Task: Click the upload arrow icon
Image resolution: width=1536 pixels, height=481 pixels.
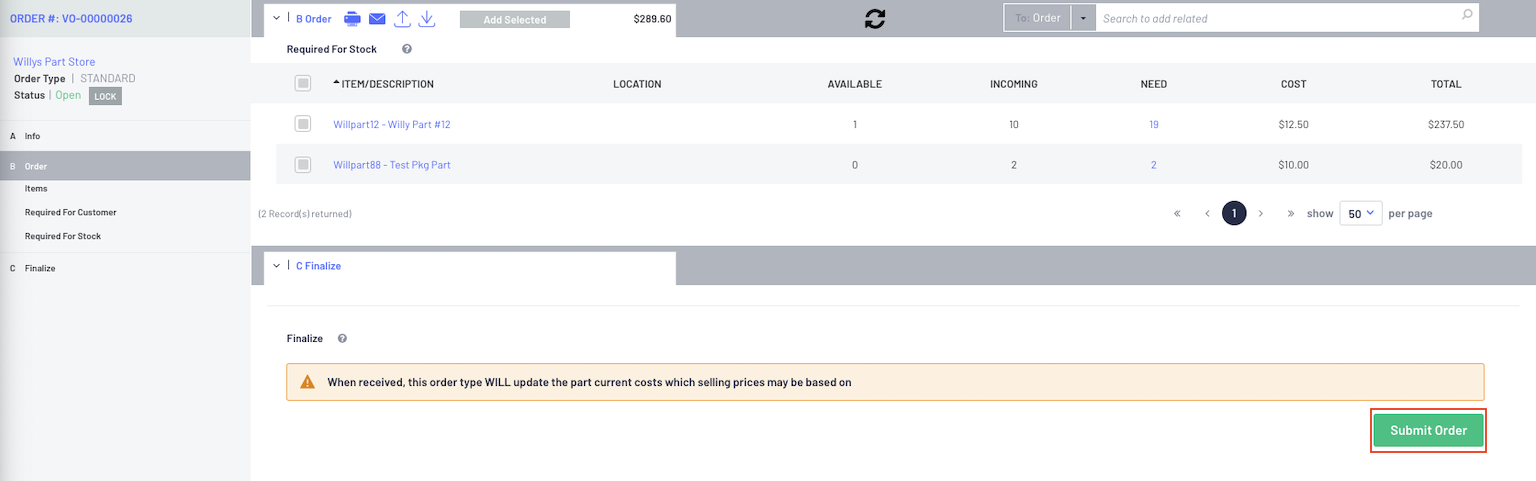Action: 402,19
